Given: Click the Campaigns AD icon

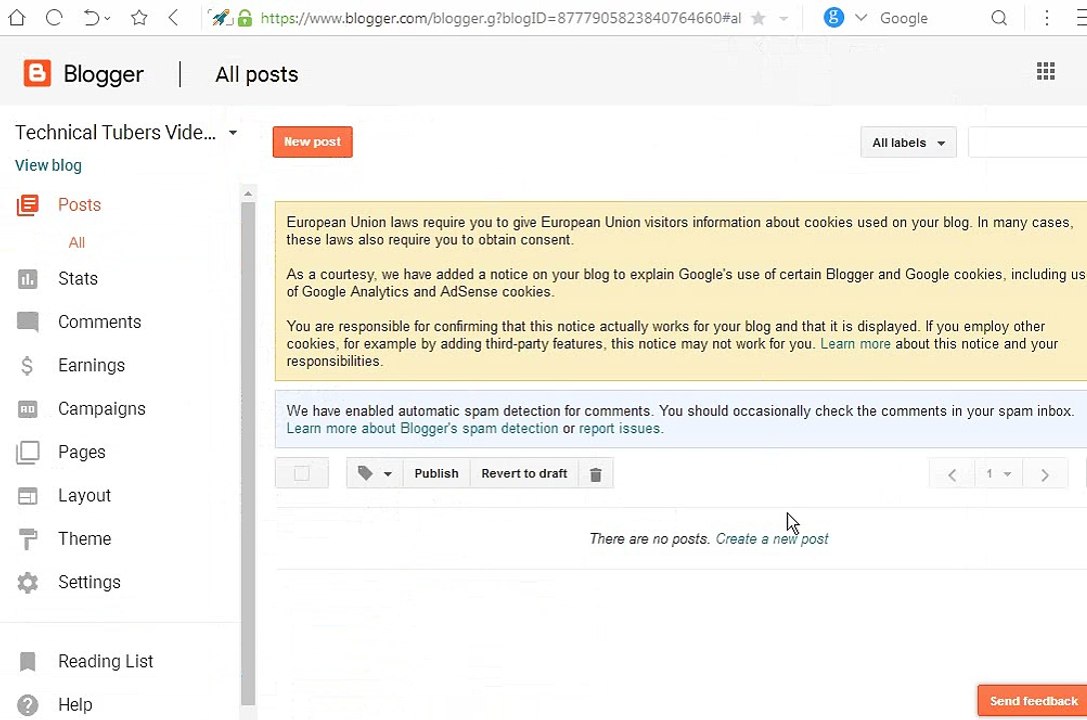Looking at the screenshot, I should pyautogui.click(x=27, y=409).
